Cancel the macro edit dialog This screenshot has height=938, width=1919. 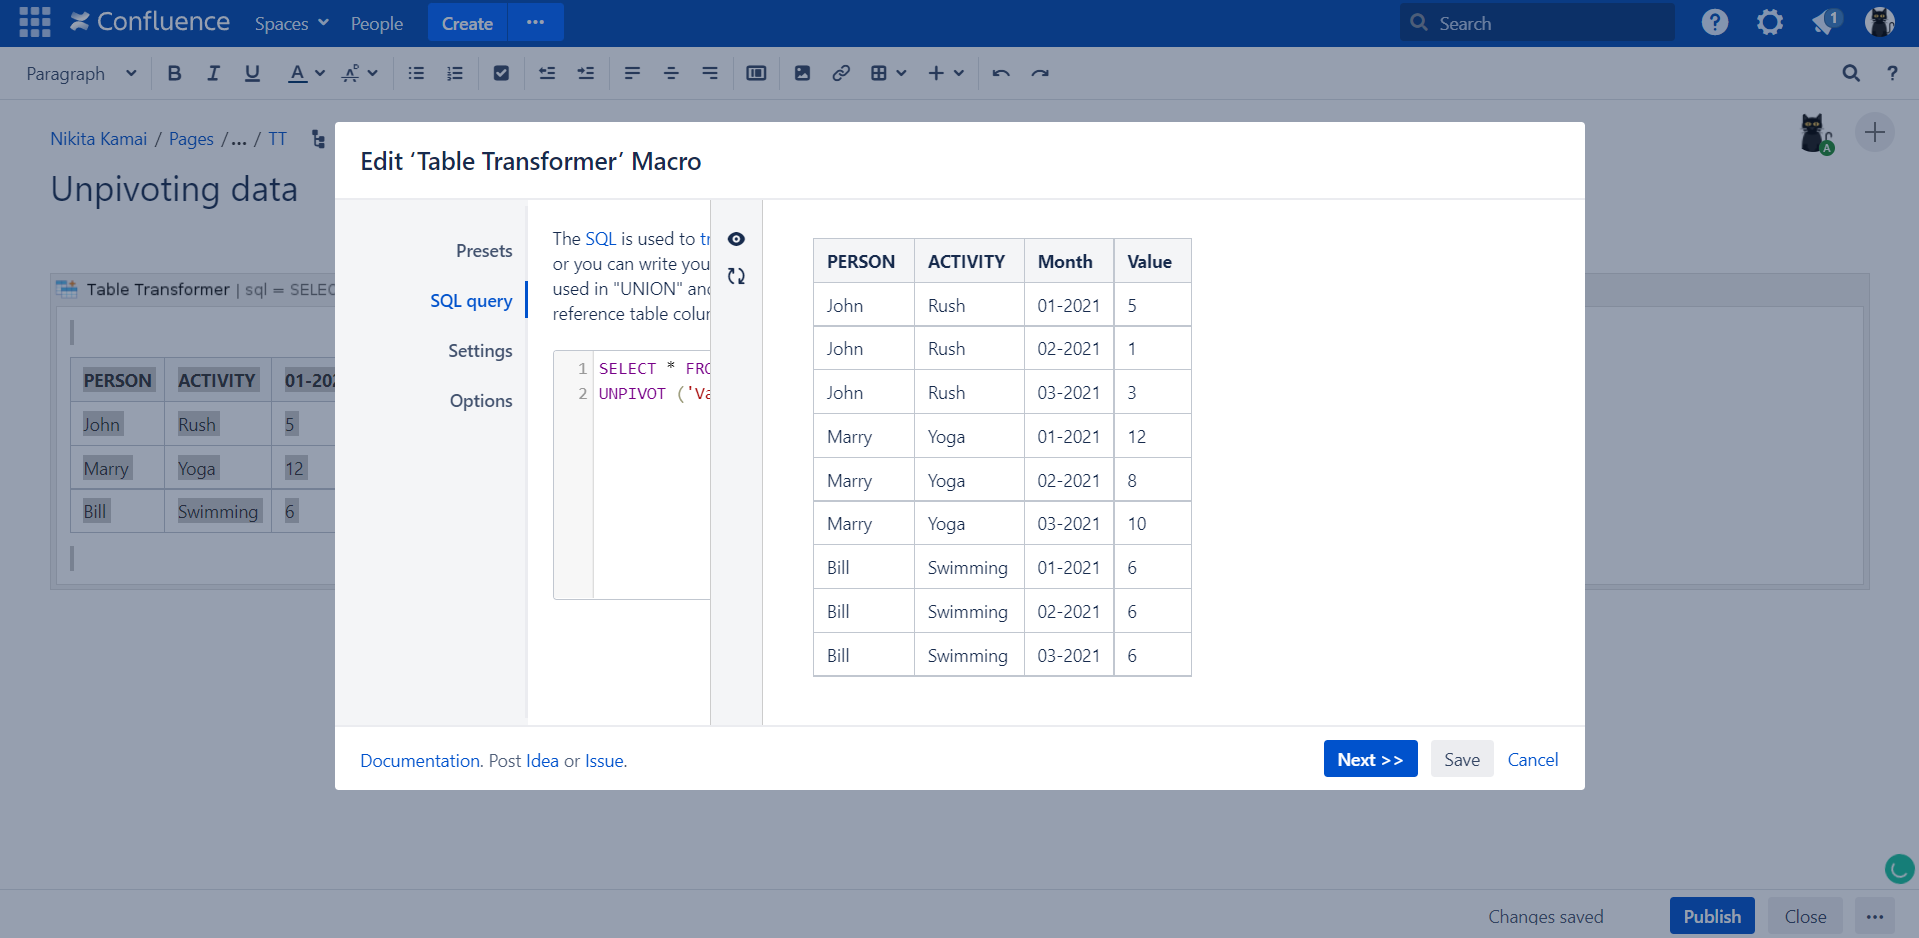click(1532, 759)
